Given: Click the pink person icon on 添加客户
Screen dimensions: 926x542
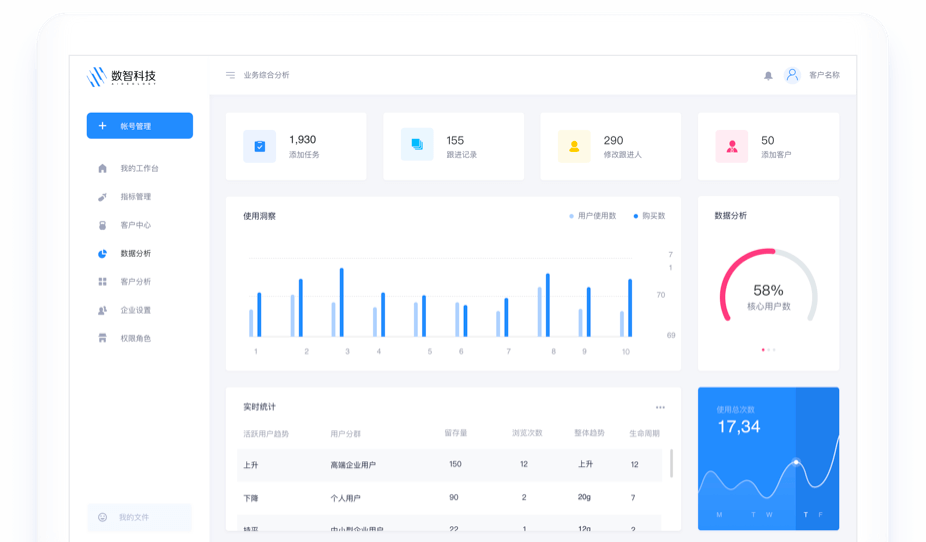Looking at the screenshot, I should [732, 146].
